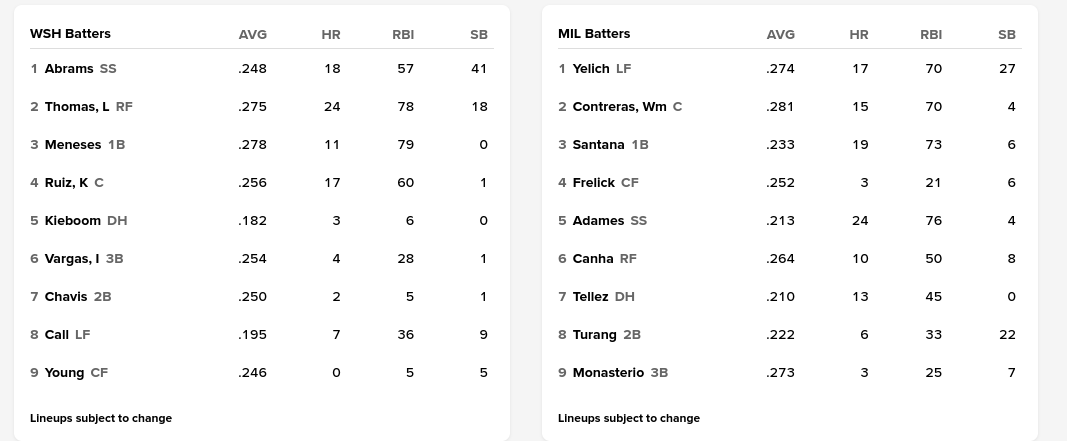Click Monasterio player name
The image size is (1067, 441).
(x=608, y=373)
